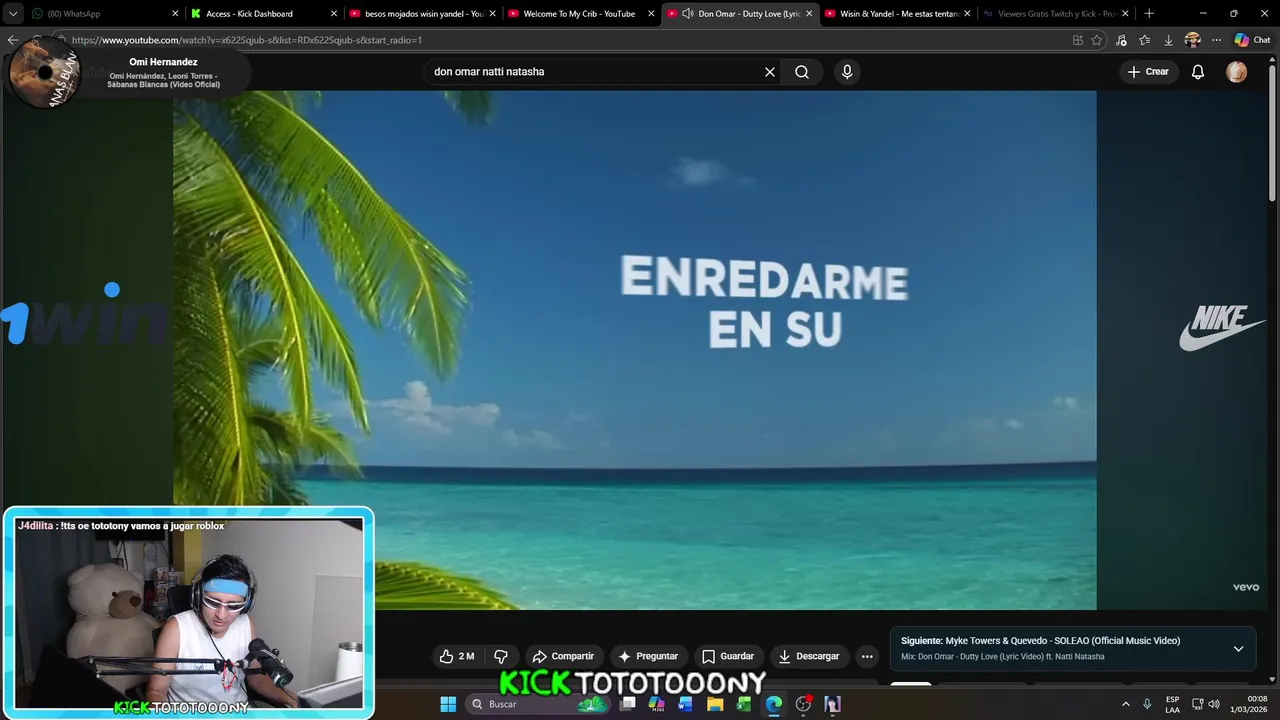This screenshot has height=720, width=1280.
Task: Open the system tray volume icon
Action: pos(1214,704)
